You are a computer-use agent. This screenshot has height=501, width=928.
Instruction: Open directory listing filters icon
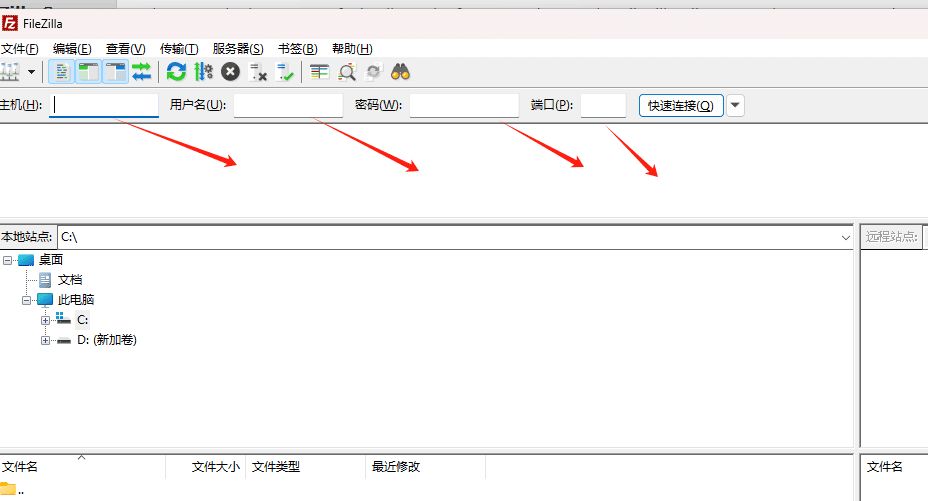click(x=319, y=72)
